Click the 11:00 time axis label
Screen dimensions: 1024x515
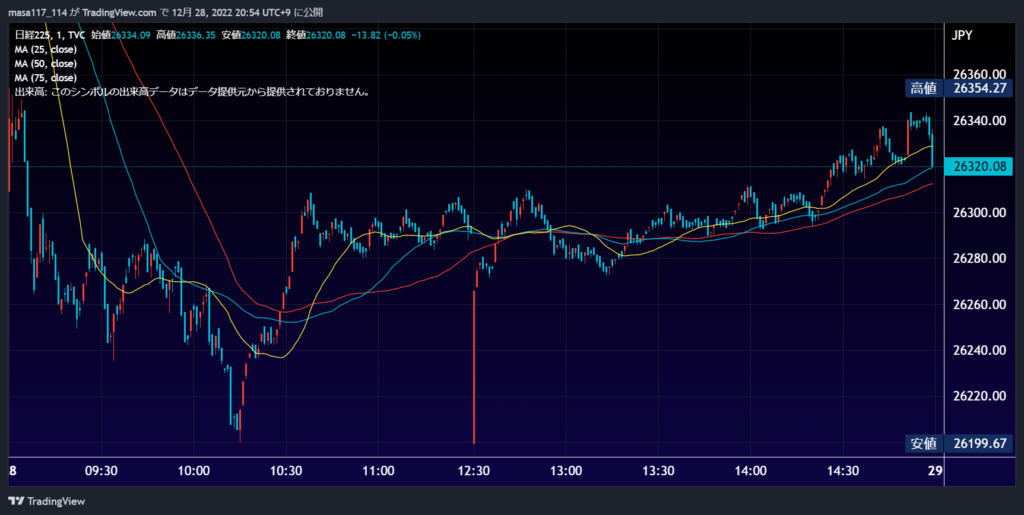pyautogui.click(x=379, y=471)
